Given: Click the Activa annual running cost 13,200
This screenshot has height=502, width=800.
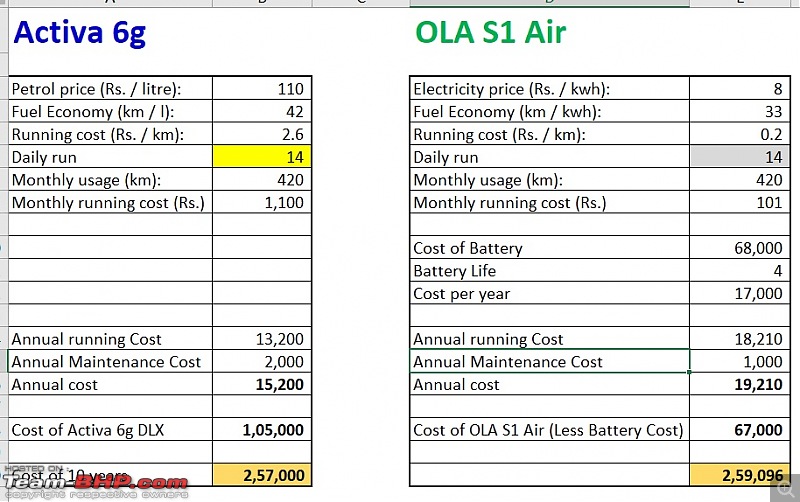Looking at the screenshot, I should 262,338.
